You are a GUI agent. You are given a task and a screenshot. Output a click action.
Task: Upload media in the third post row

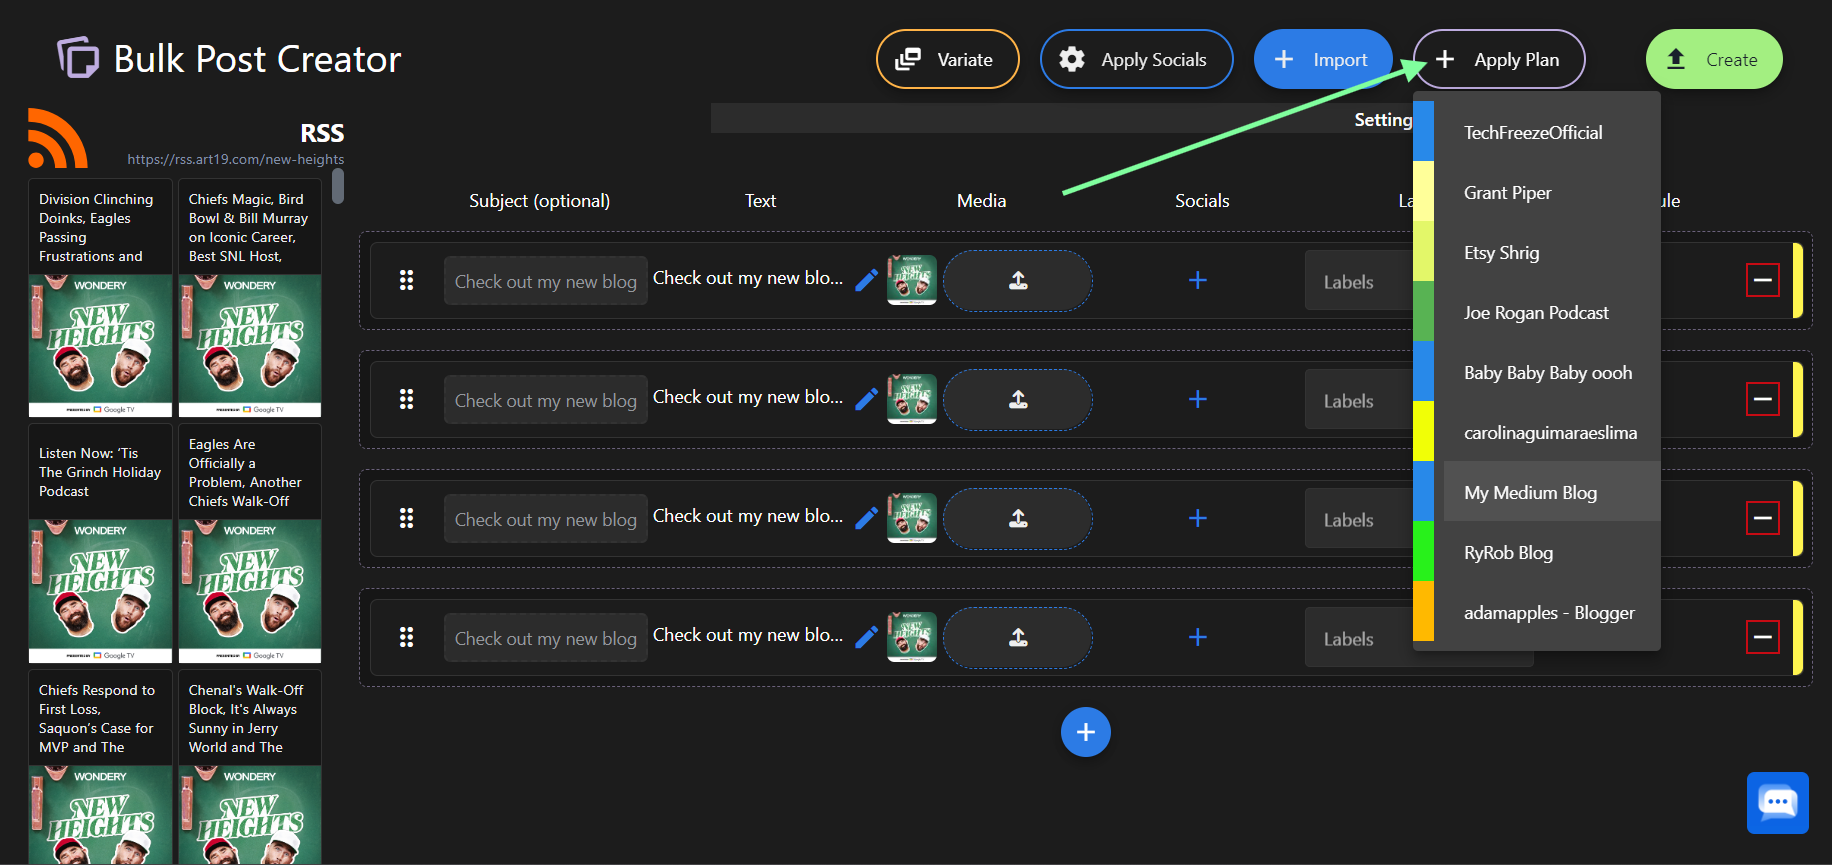pos(1017,518)
